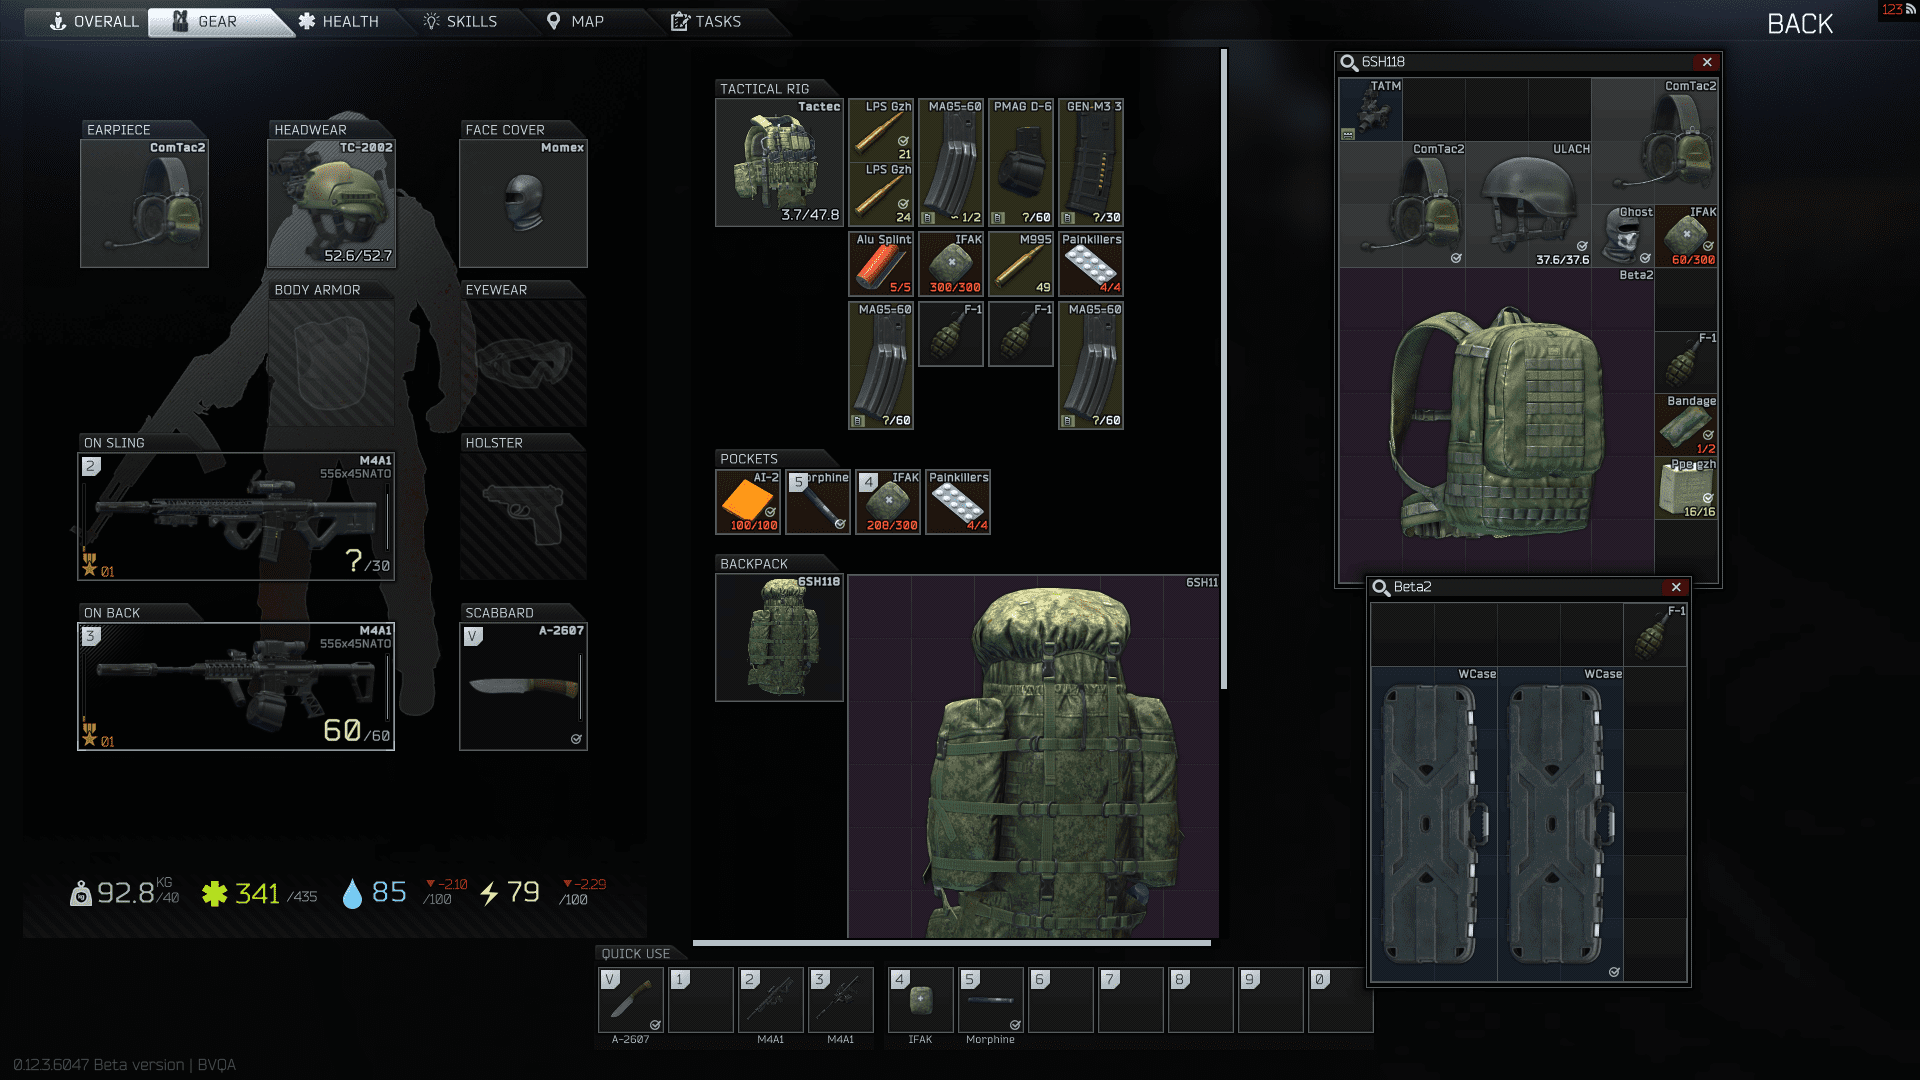Switch to the Skills tab
1920x1080 pixels.
tap(460, 21)
